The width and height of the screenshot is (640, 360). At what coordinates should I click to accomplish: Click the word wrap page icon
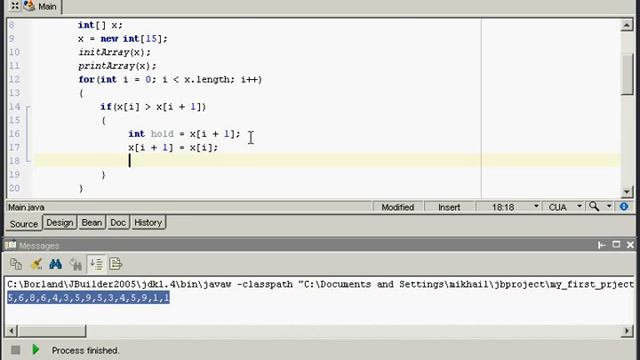[x=116, y=264]
